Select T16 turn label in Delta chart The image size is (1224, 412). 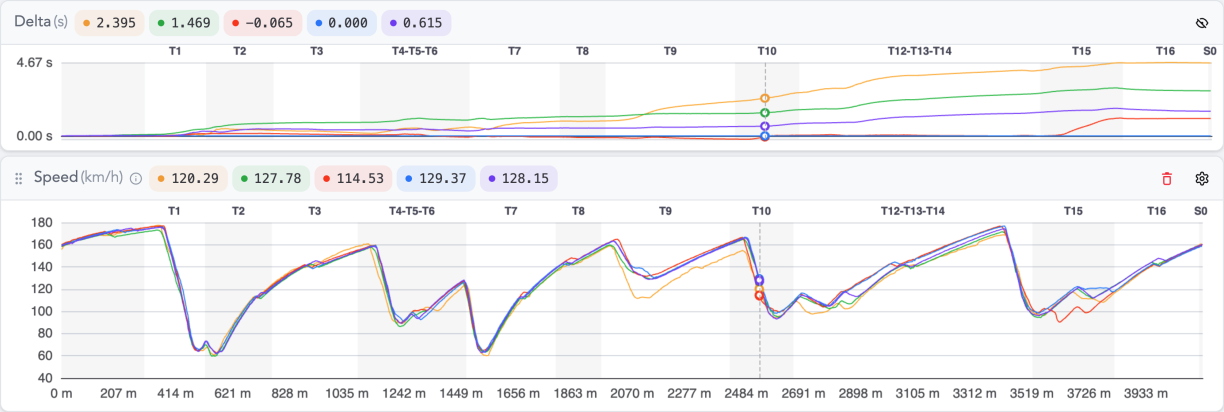[x=1165, y=50]
